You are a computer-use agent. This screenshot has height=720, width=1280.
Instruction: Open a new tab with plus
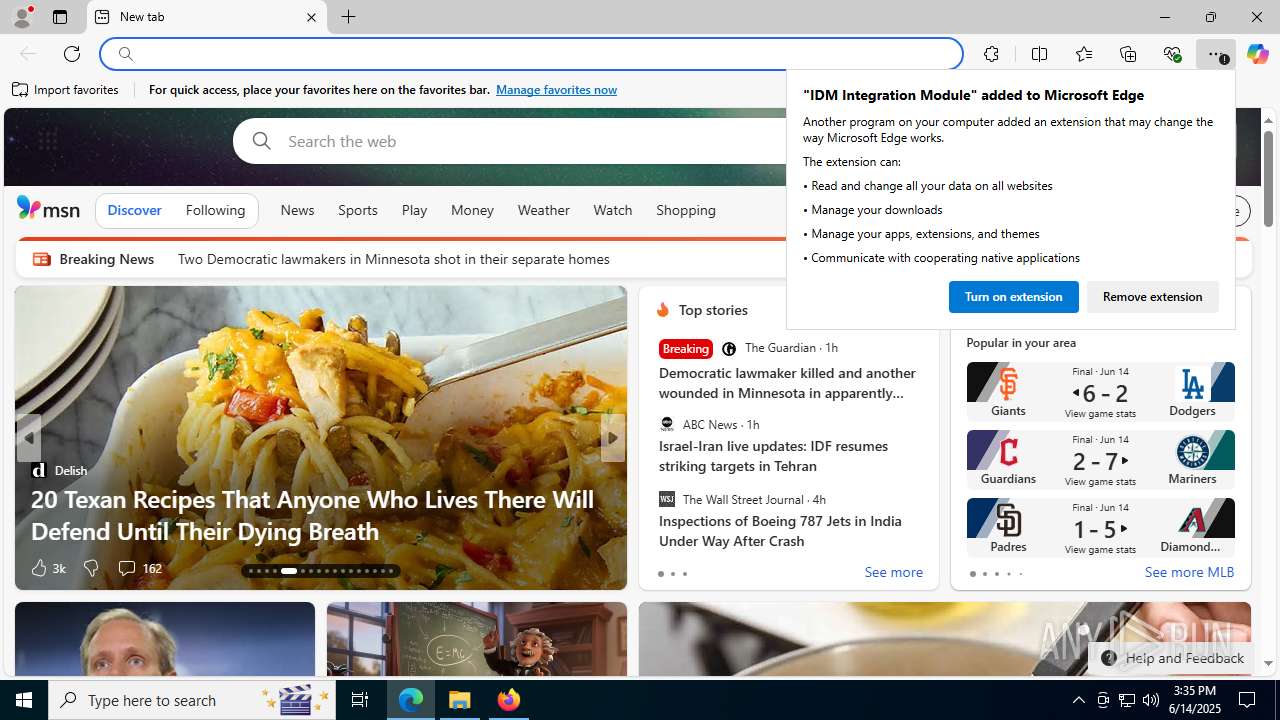tap(348, 17)
